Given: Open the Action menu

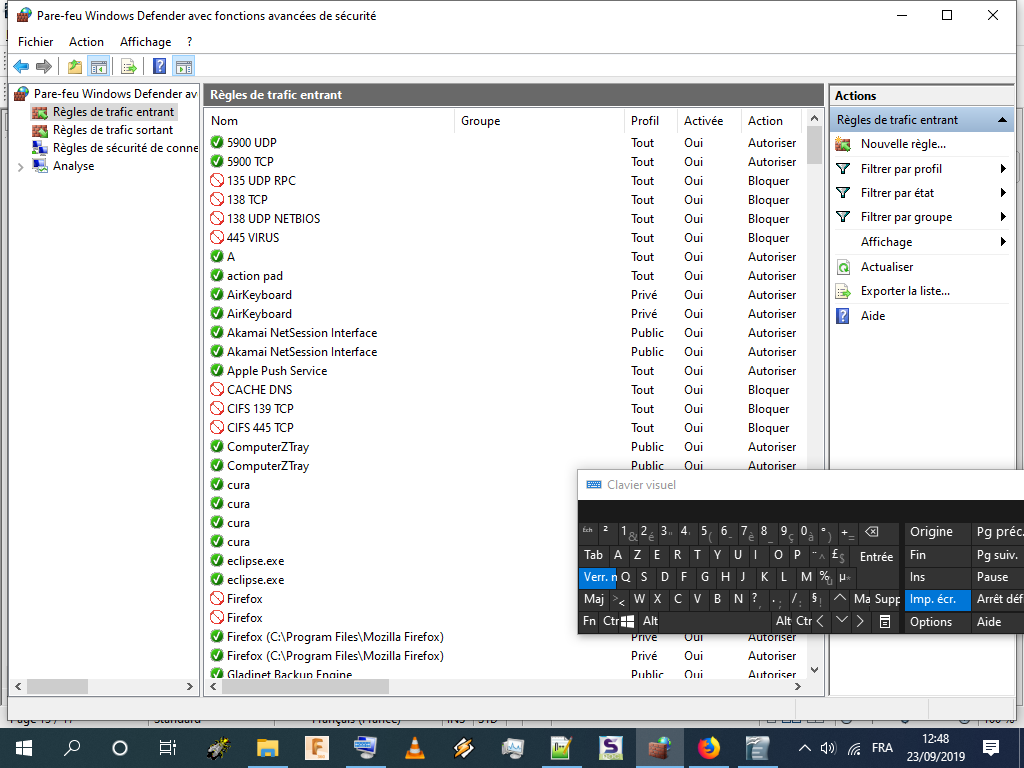Looking at the screenshot, I should pos(86,42).
